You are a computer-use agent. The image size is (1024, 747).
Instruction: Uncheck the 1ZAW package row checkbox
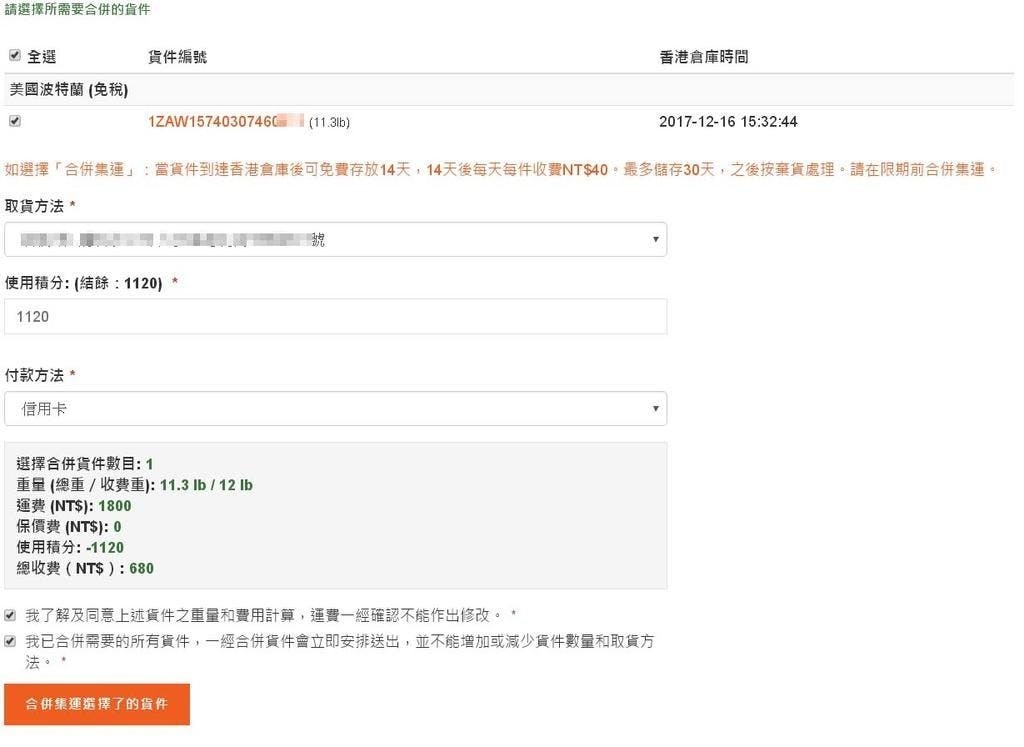(x=14, y=121)
